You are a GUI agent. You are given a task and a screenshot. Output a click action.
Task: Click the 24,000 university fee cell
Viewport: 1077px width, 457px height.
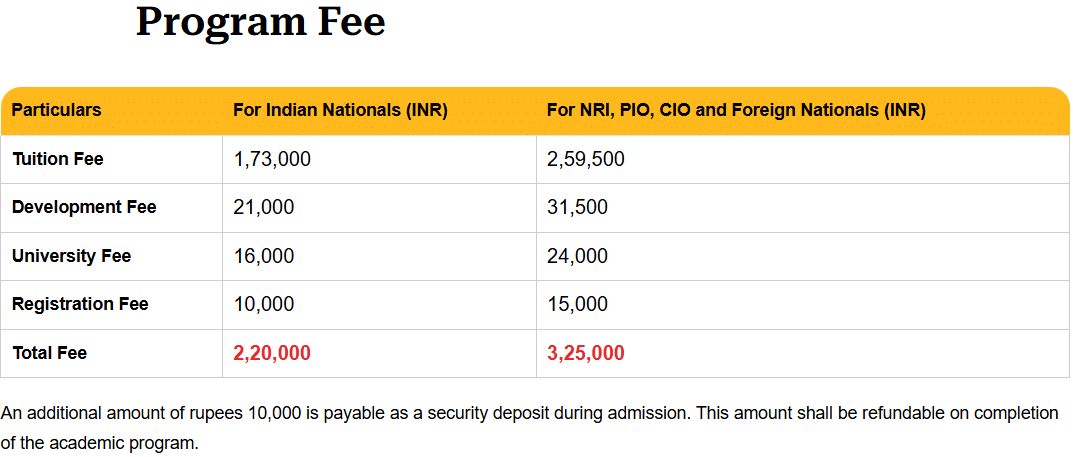click(577, 256)
